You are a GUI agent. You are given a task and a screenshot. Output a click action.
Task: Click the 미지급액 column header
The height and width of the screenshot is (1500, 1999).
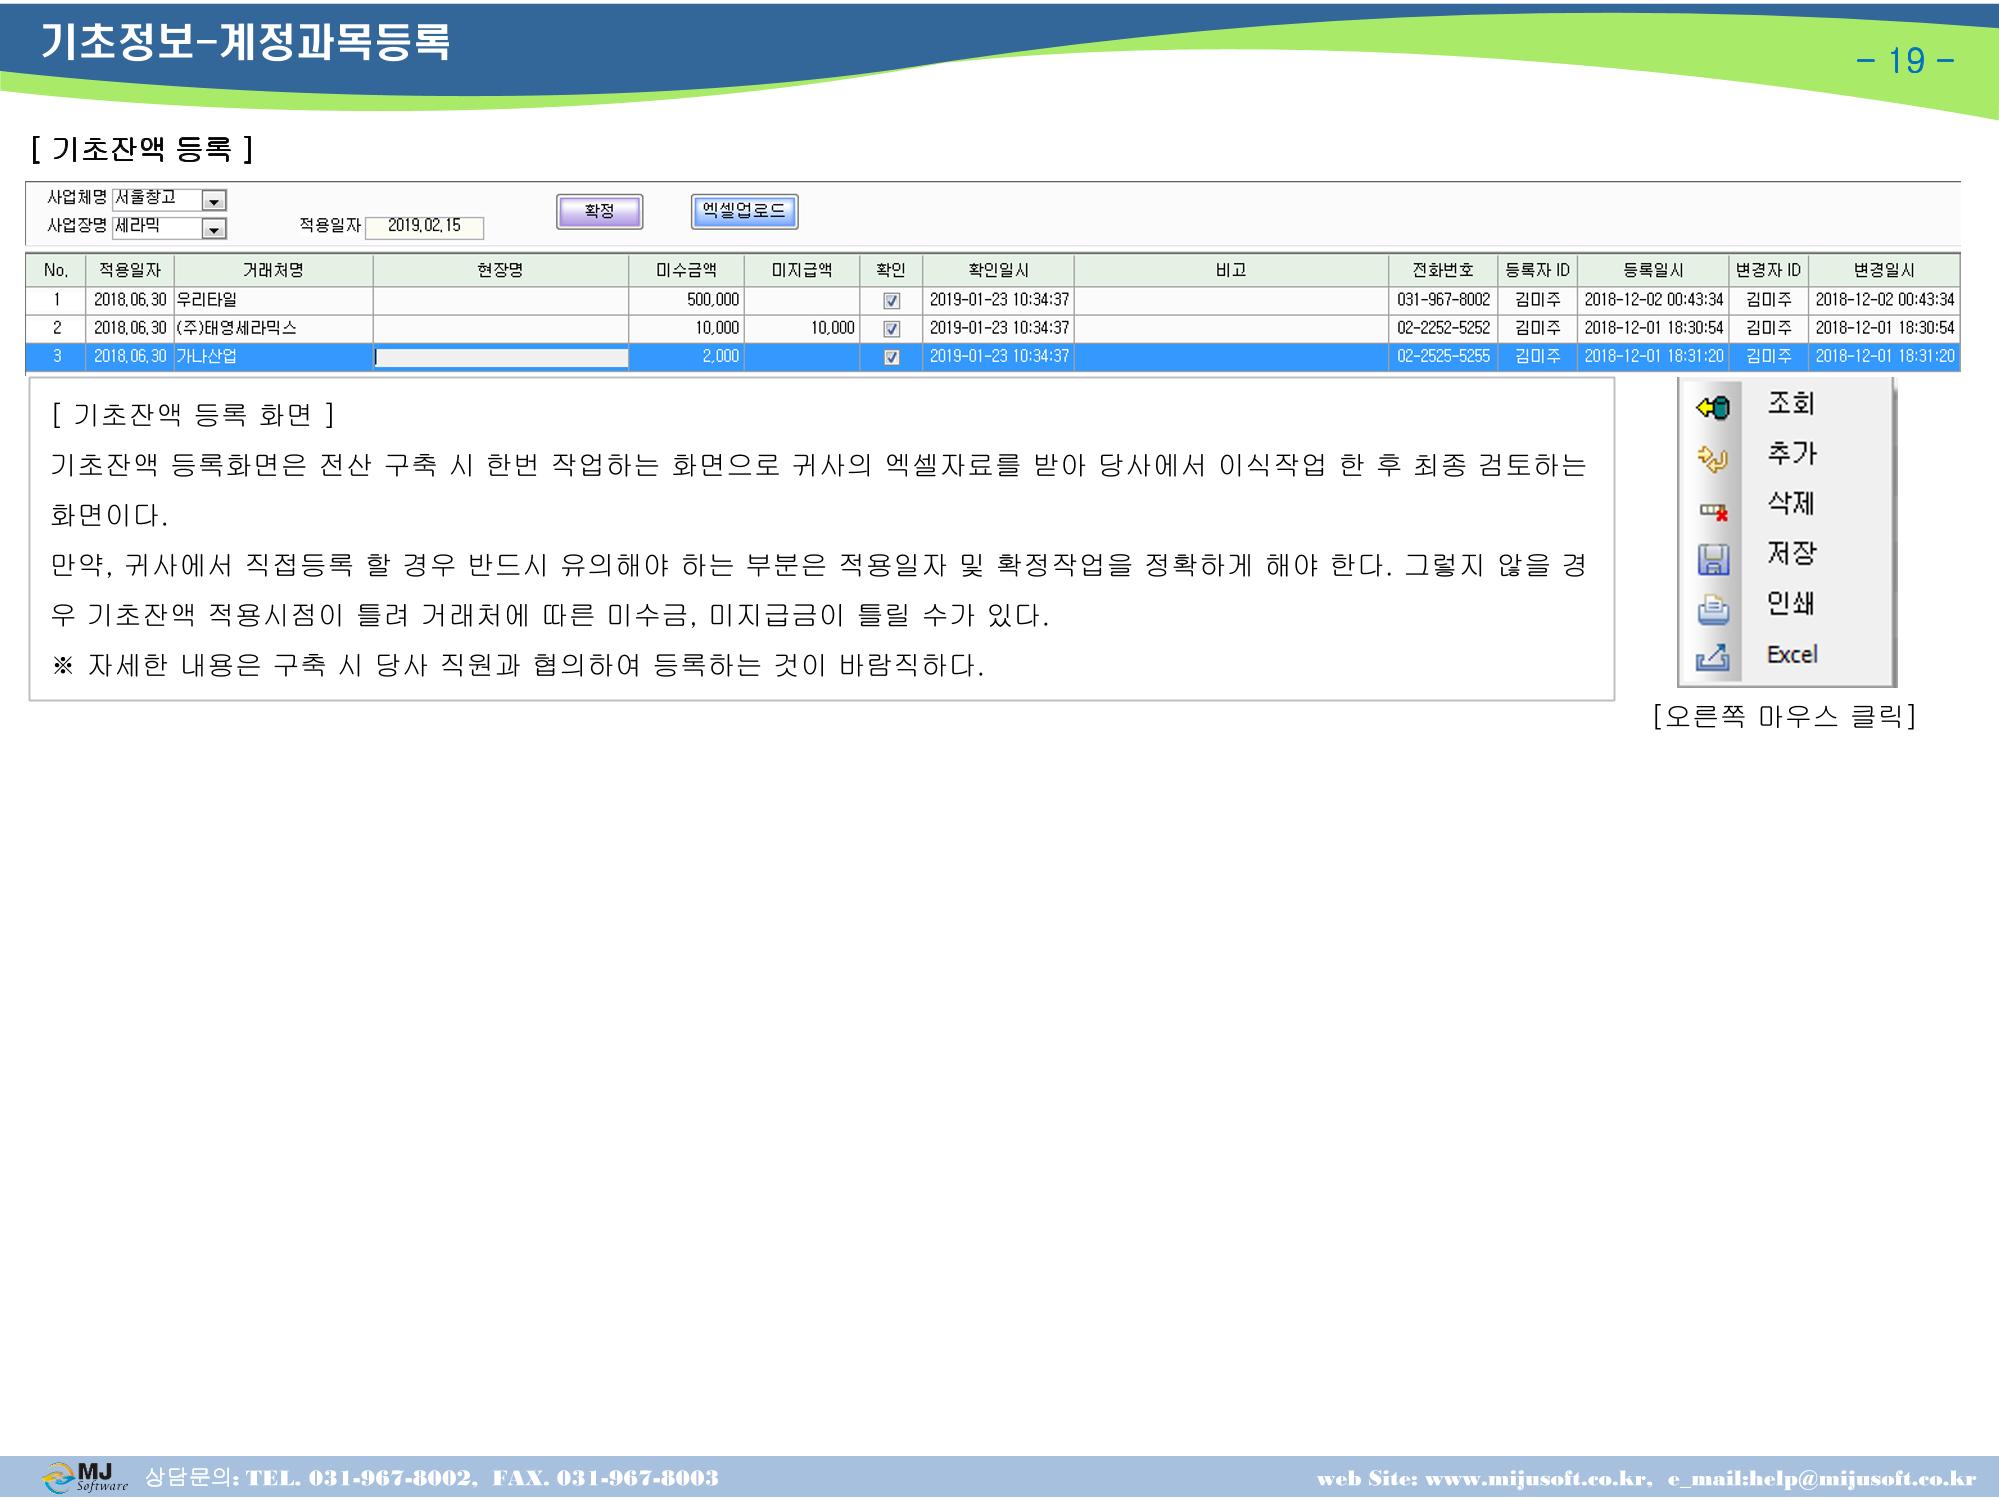tap(802, 270)
